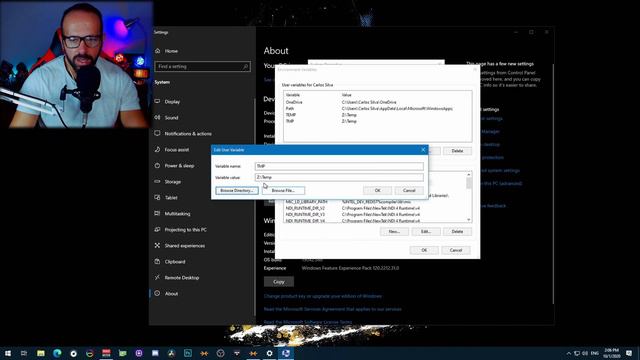Image resolution: width=640 pixels, height=360 pixels.
Task: Click scroll up arrow of system variables list
Action: tap(469, 175)
